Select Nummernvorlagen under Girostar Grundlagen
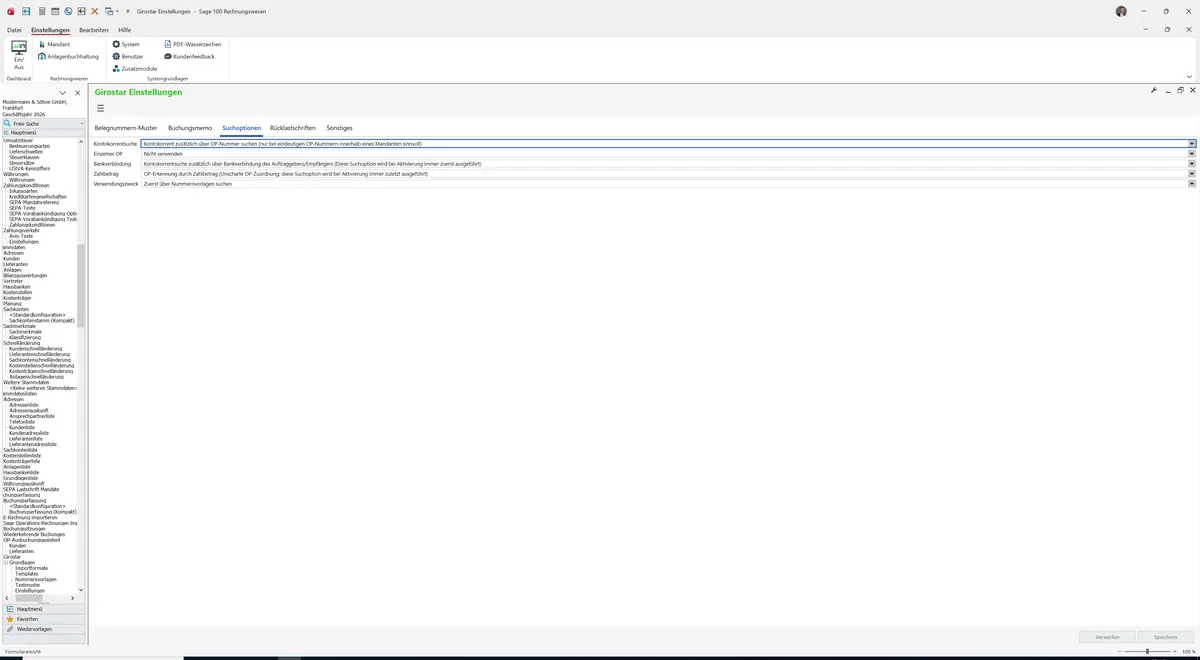The width and height of the screenshot is (1200, 660). tap(35, 579)
